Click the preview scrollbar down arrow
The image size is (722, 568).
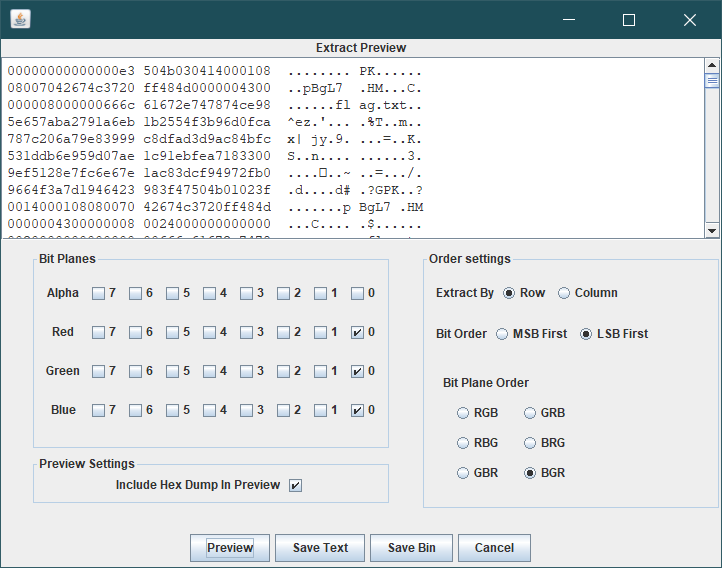[712, 231]
